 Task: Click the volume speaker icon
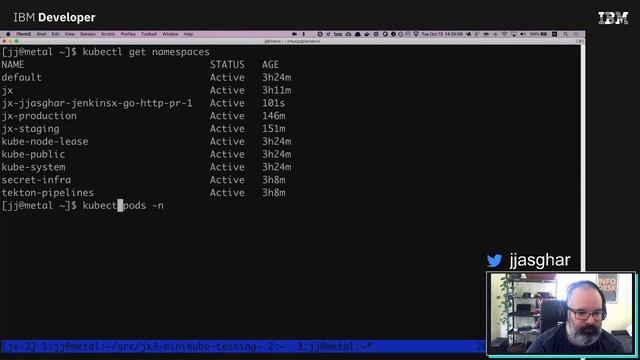pos(523,34)
